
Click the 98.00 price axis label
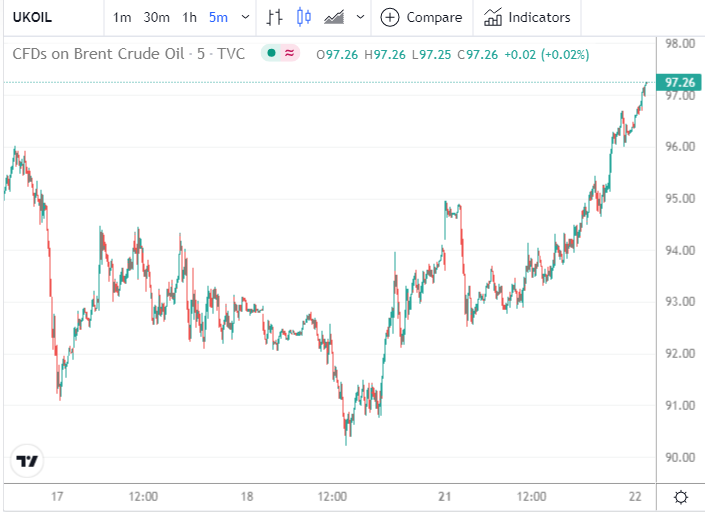(680, 44)
